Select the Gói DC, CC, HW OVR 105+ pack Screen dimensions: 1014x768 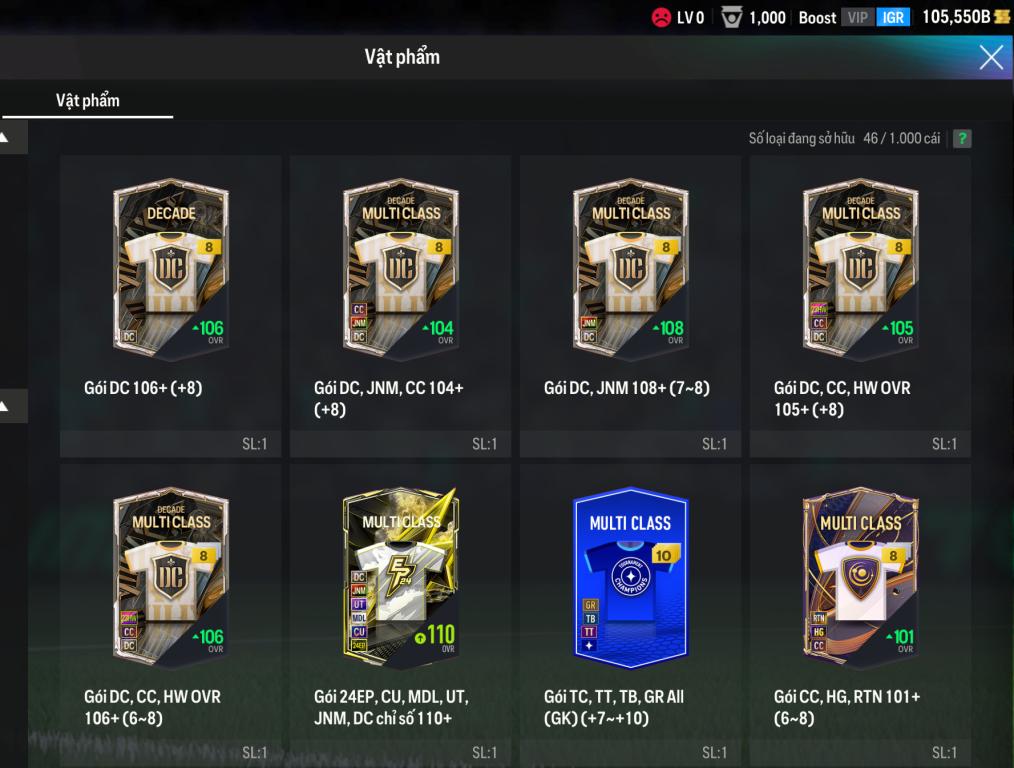click(x=860, y=306)
